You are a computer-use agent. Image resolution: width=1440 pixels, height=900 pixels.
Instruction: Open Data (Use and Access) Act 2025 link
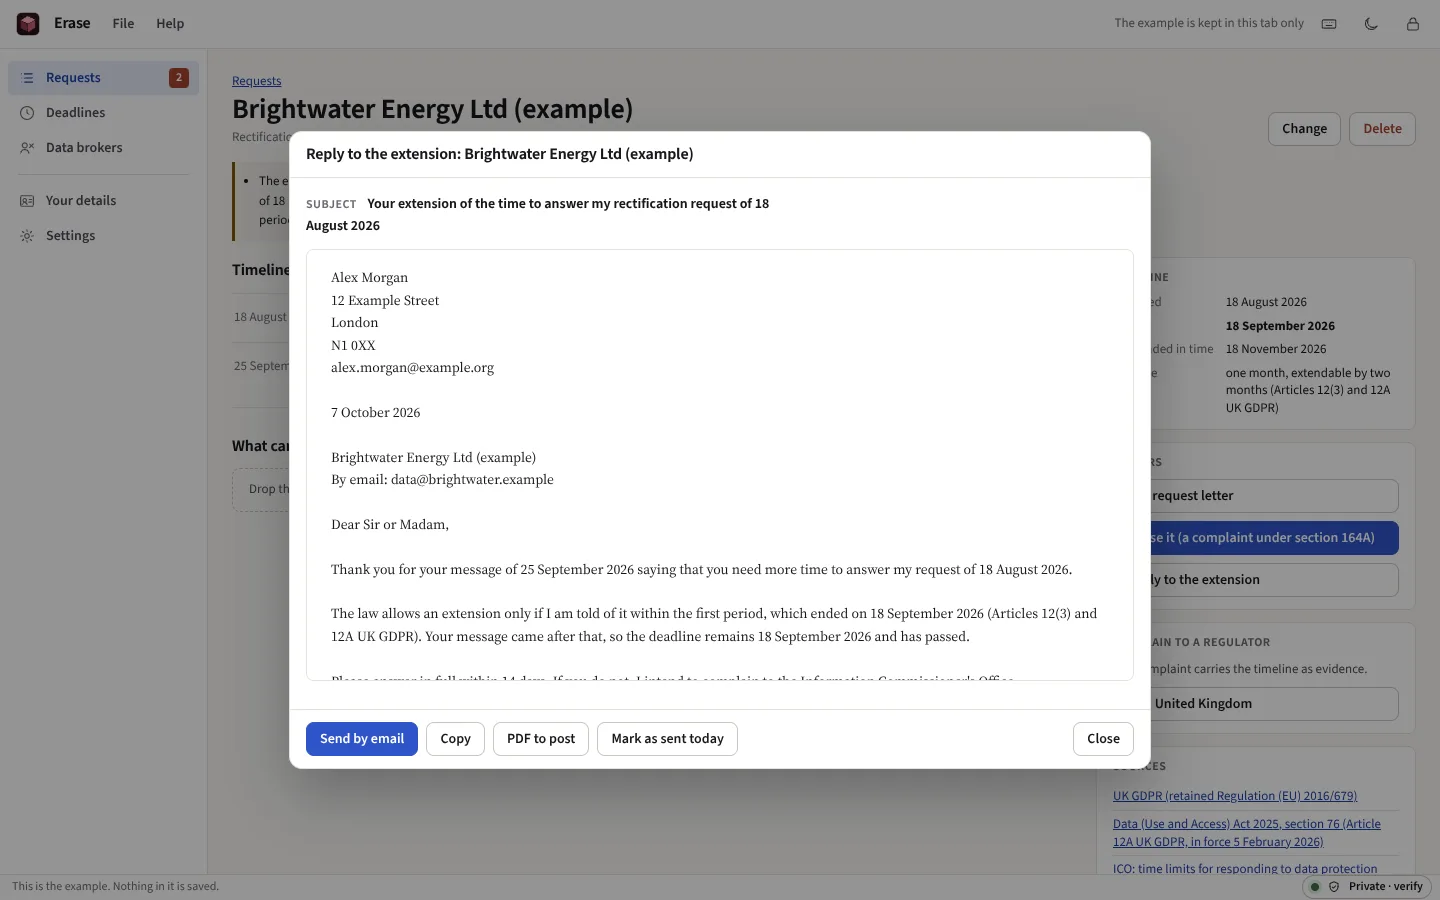point(1247,833)
